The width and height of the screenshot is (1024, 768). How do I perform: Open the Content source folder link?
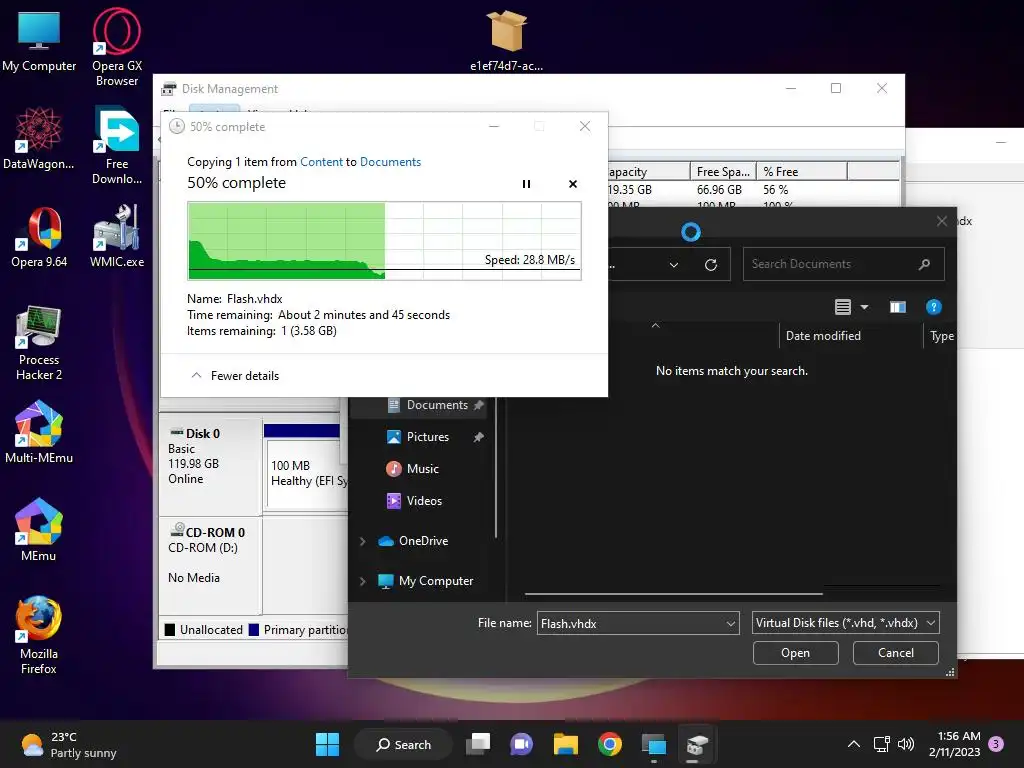[321, 162]
